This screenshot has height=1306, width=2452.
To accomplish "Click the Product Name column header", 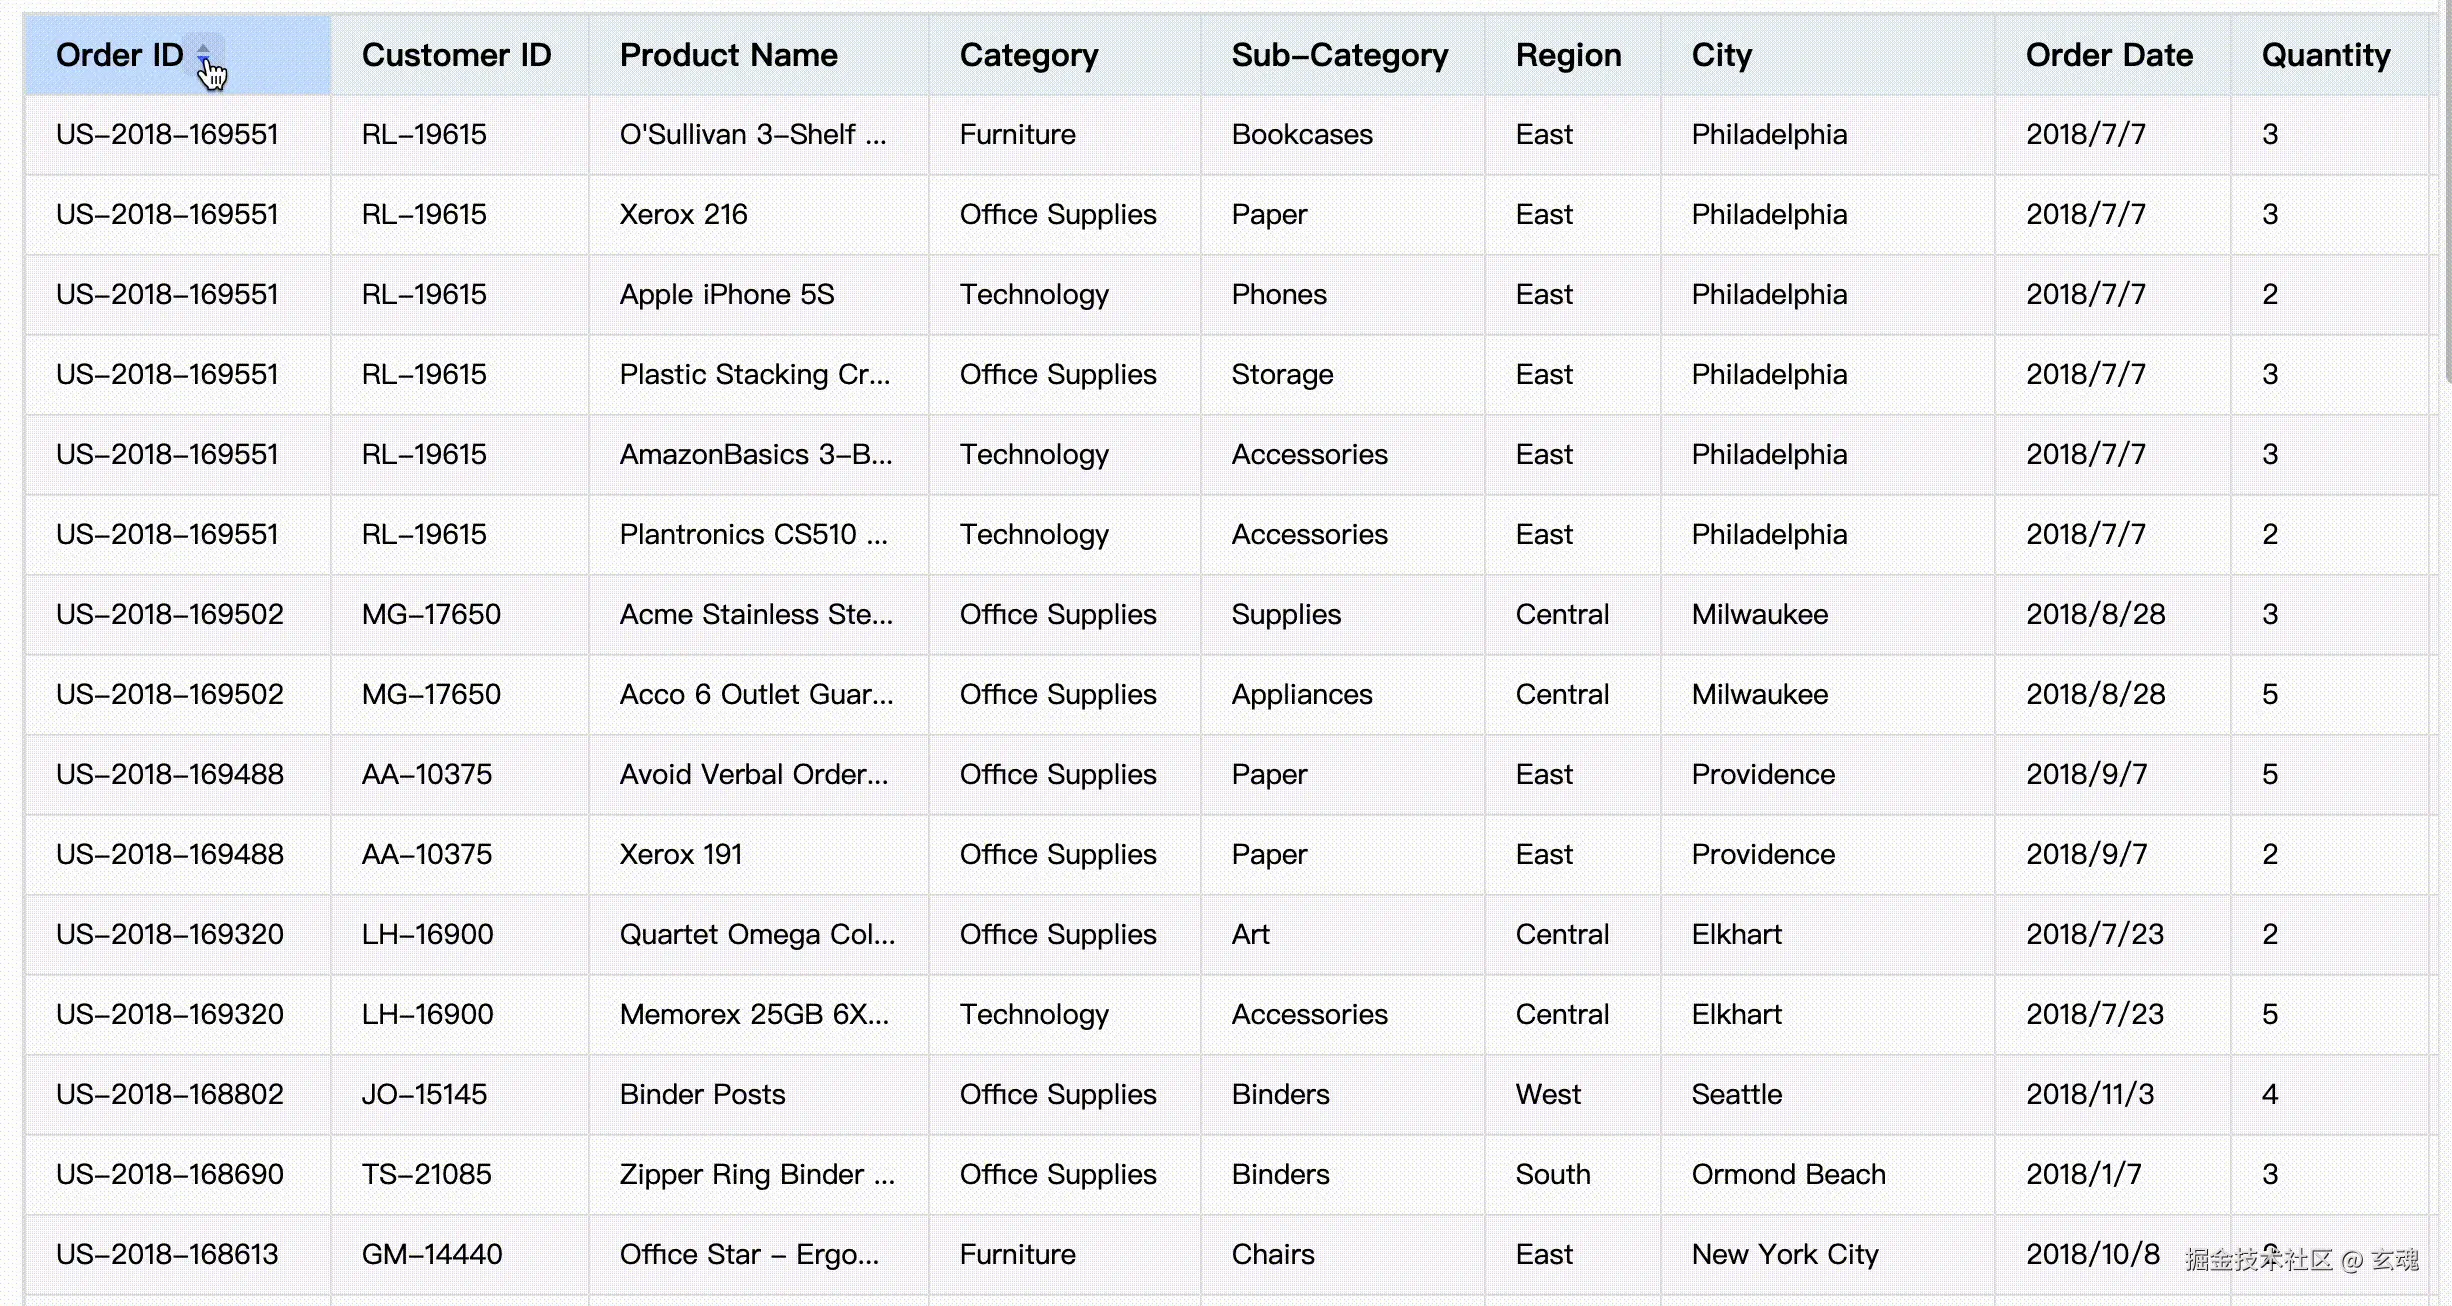I will tap(728, 55).
